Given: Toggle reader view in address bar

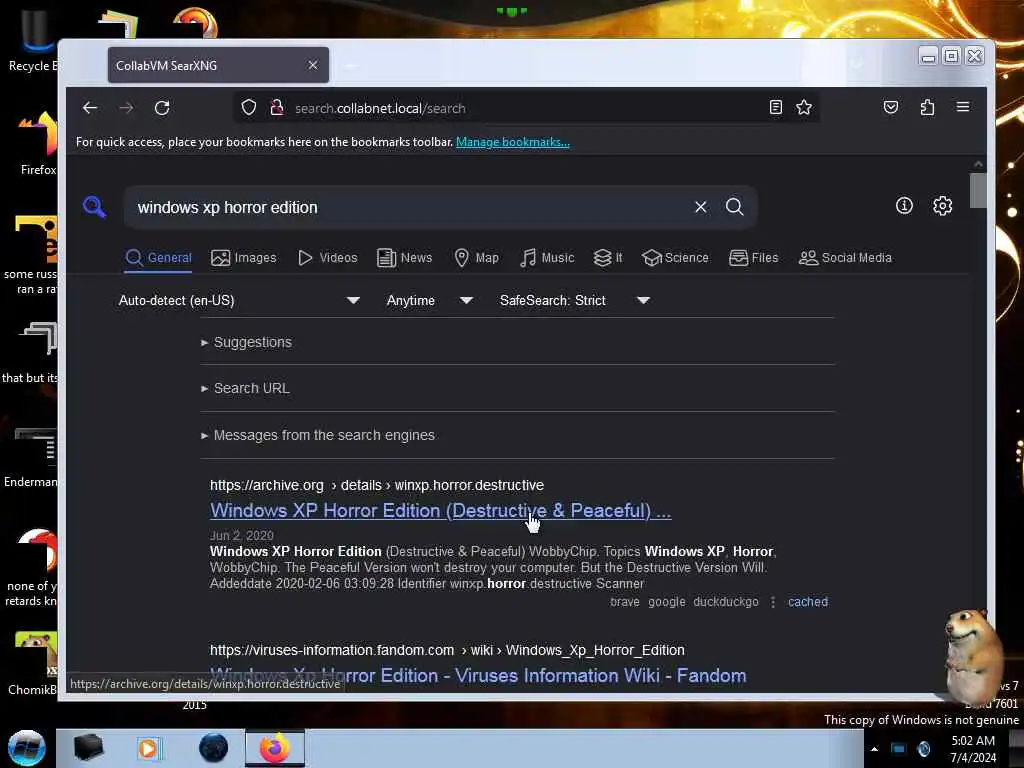Looking at the screenshot, I should point(775,107).
